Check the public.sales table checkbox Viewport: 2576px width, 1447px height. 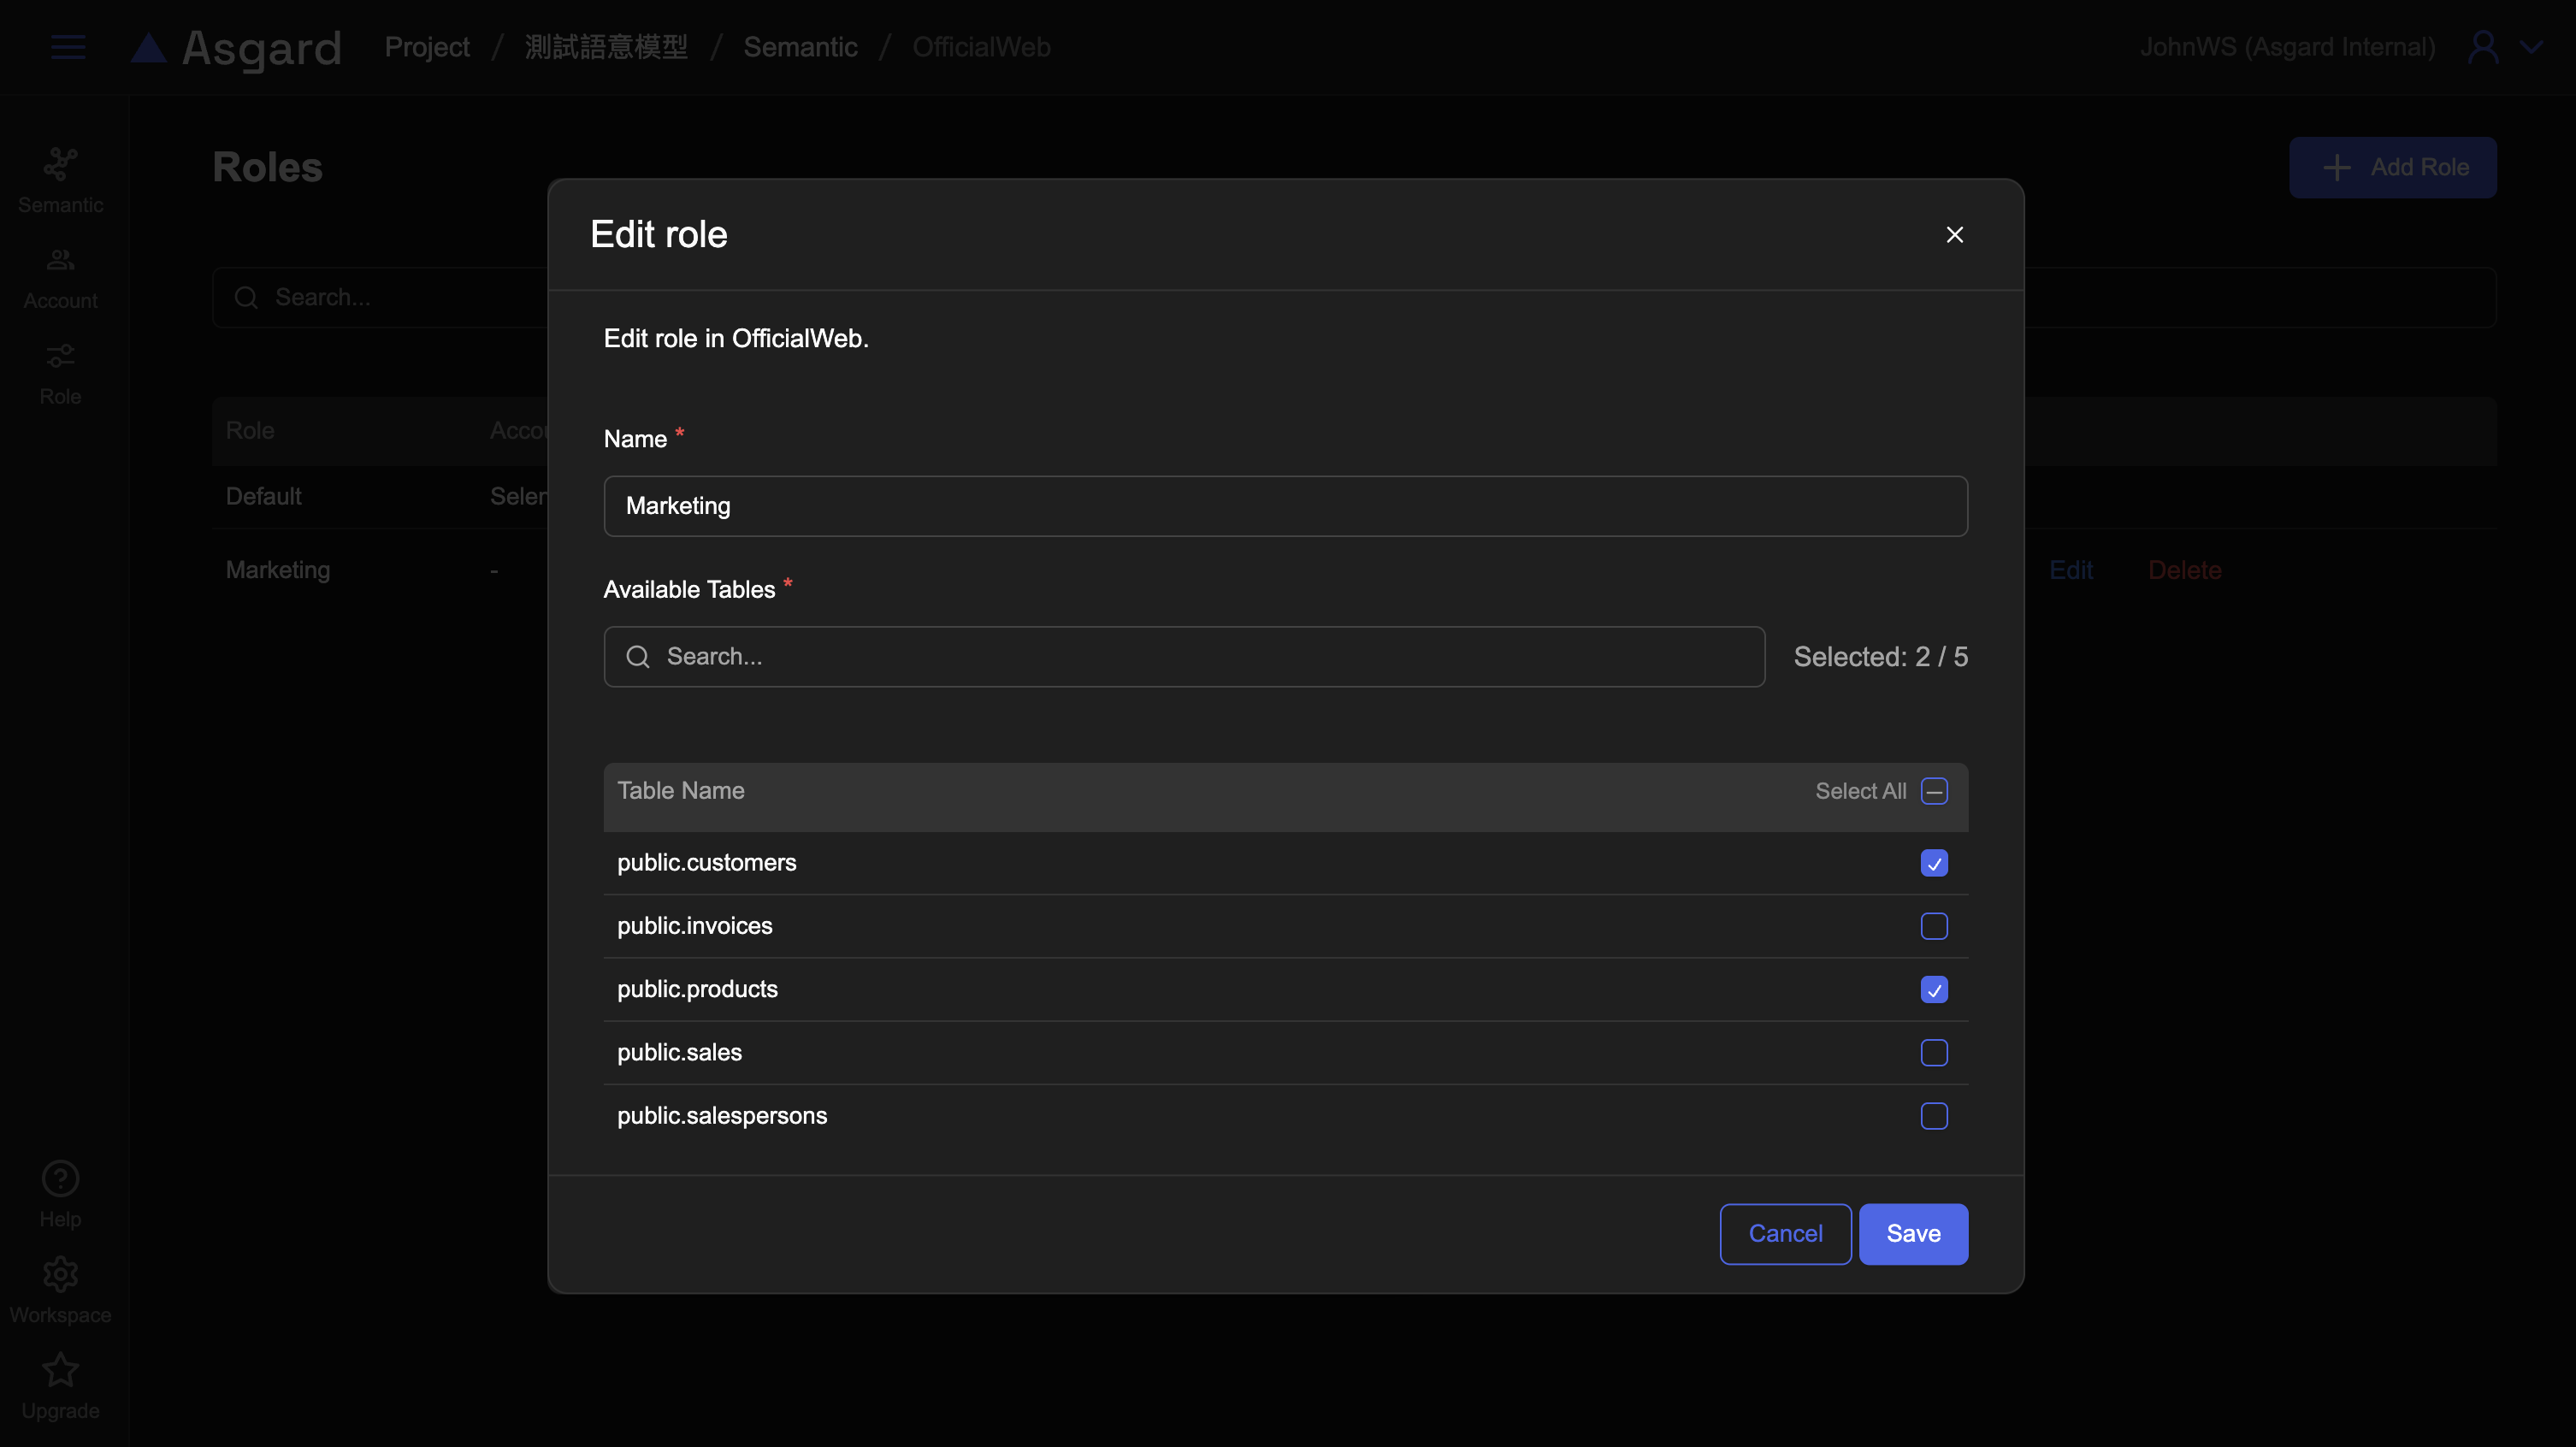click(1933, 1053)
